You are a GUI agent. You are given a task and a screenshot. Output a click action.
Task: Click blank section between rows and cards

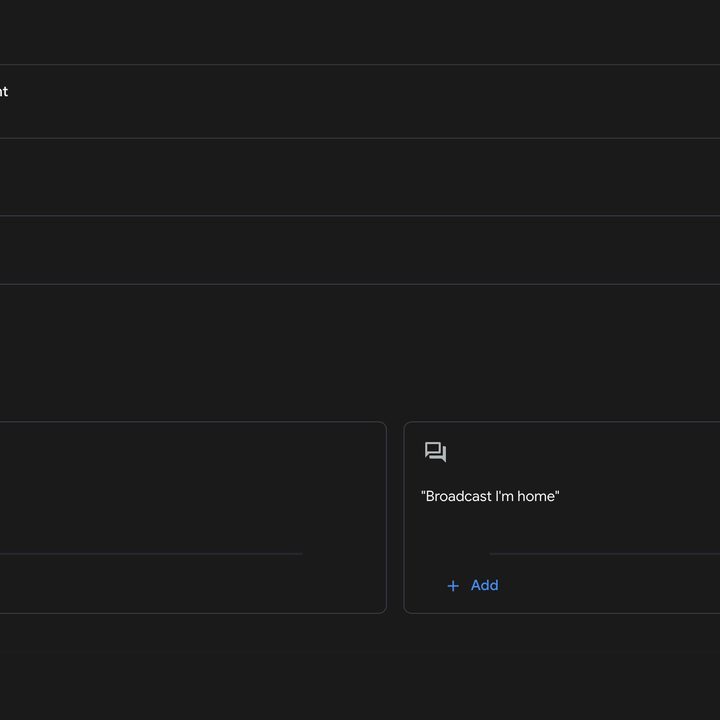360,353
